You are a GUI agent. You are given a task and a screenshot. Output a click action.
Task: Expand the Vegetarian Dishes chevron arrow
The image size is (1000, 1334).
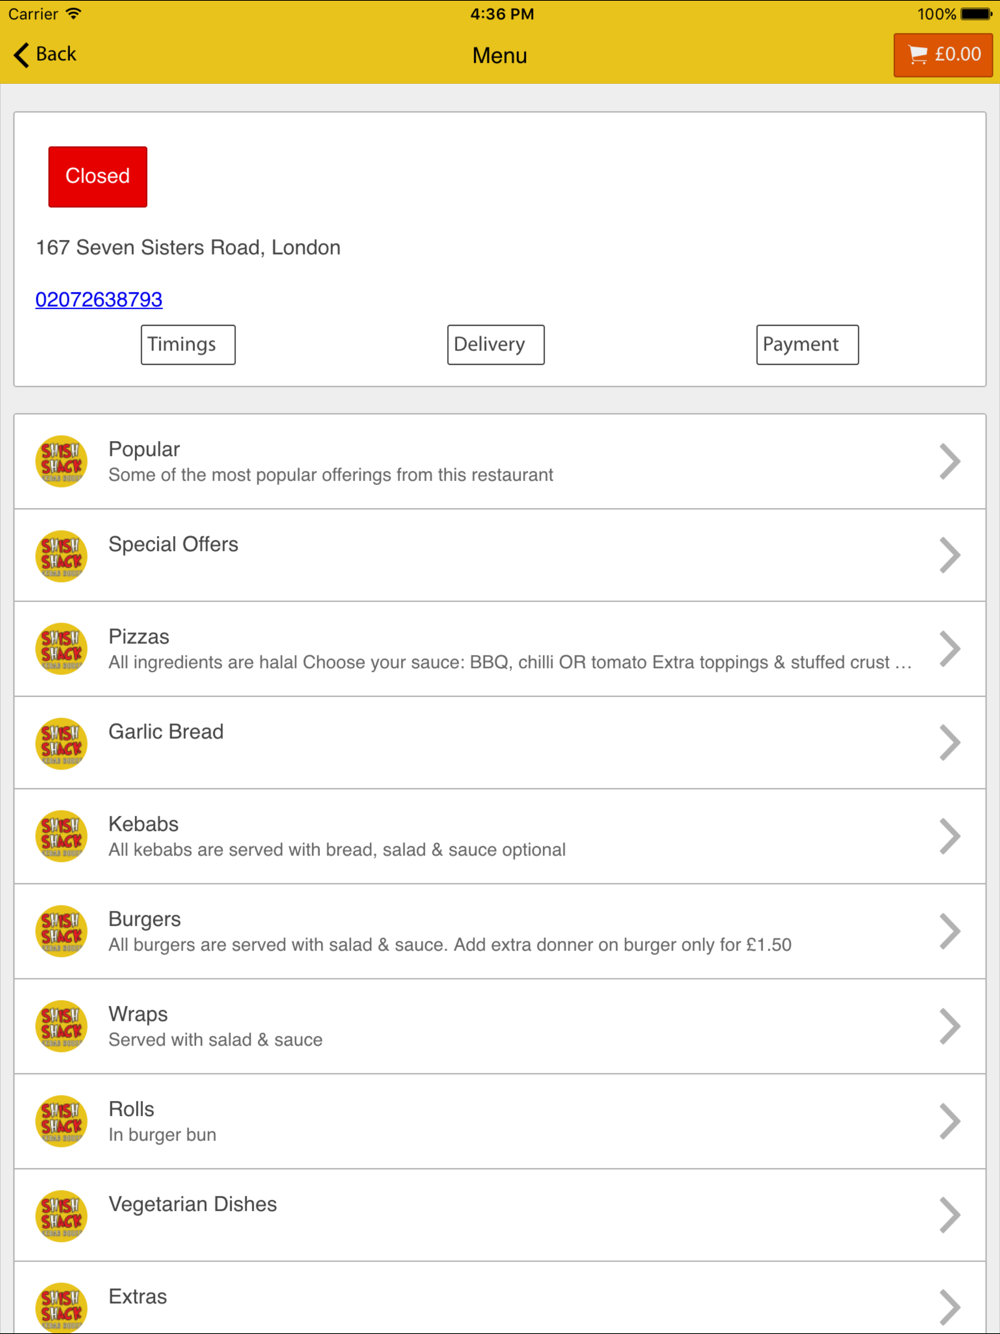click(950, 1215)
